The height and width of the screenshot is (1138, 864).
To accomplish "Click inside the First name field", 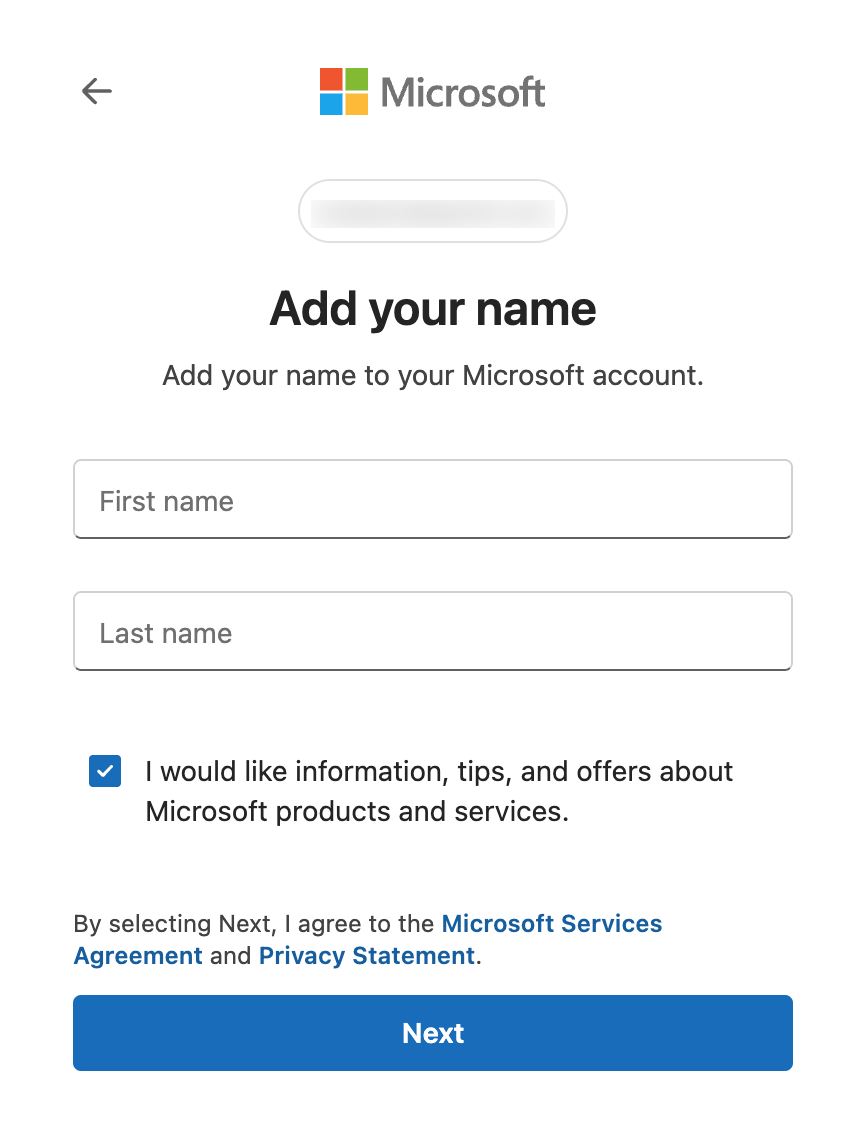I will point(432,499).
